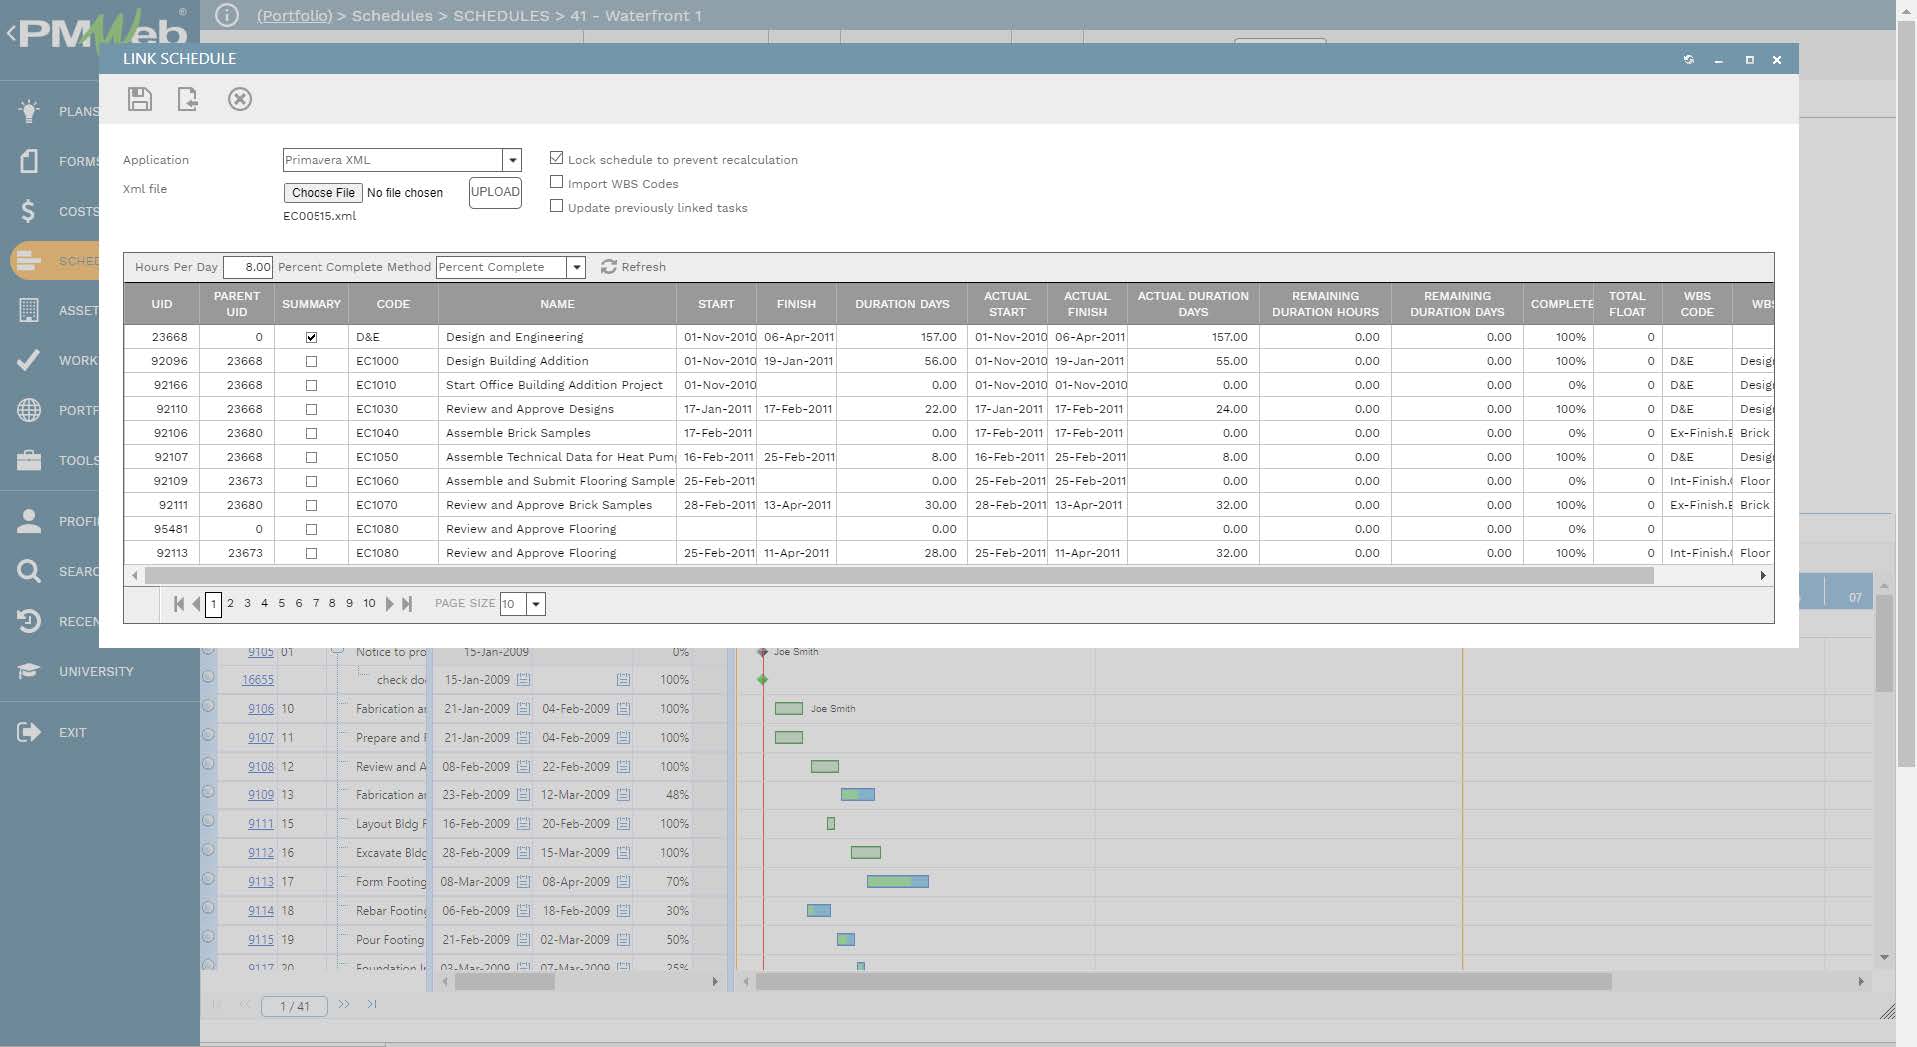Click the Exit icon in sidebar
This screenshot has width=1917, height=1047.
click(29, 732)
